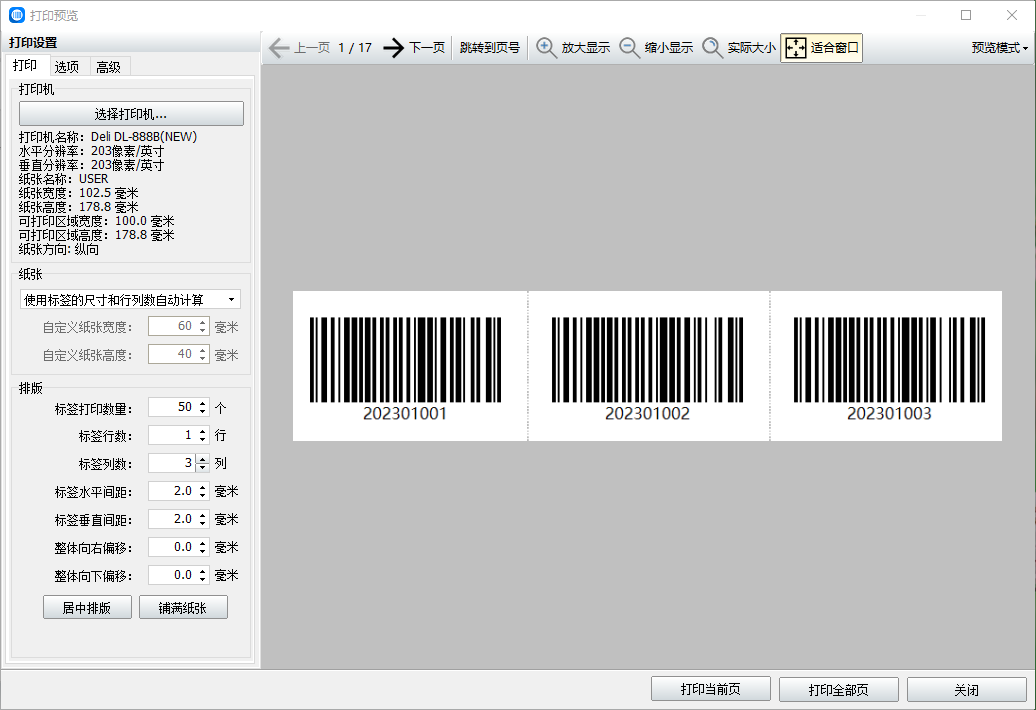Decrease 整体向下偏移 with down arrow
1036x710 pixels.
point(203,580)
